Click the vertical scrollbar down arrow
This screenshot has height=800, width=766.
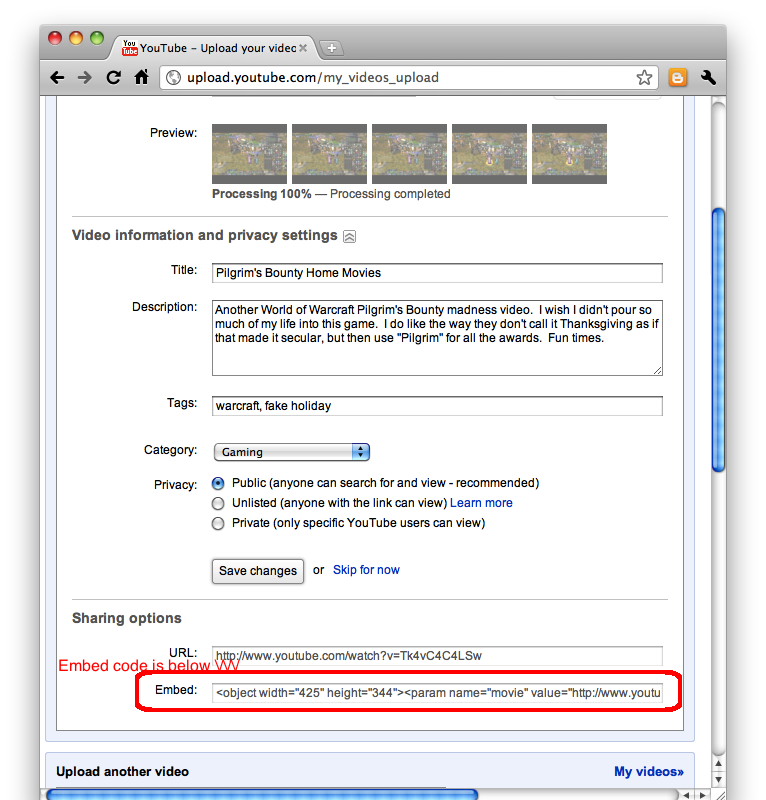click(x=719, y=780)
